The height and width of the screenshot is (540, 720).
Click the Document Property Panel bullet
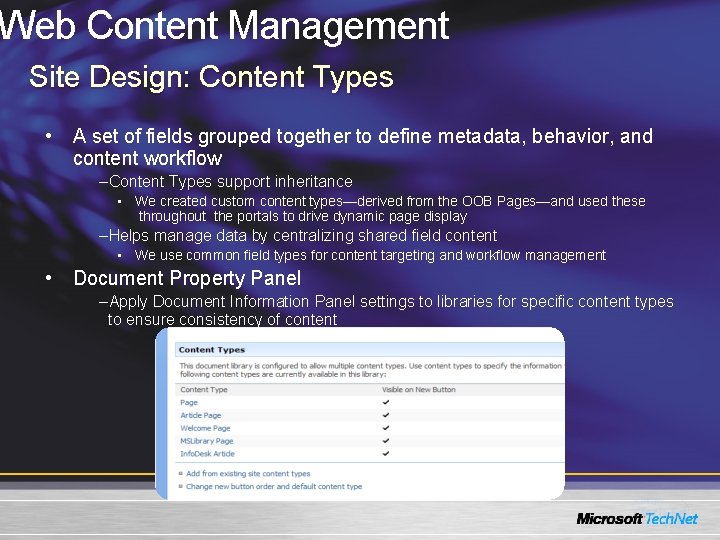click(187, 278)
